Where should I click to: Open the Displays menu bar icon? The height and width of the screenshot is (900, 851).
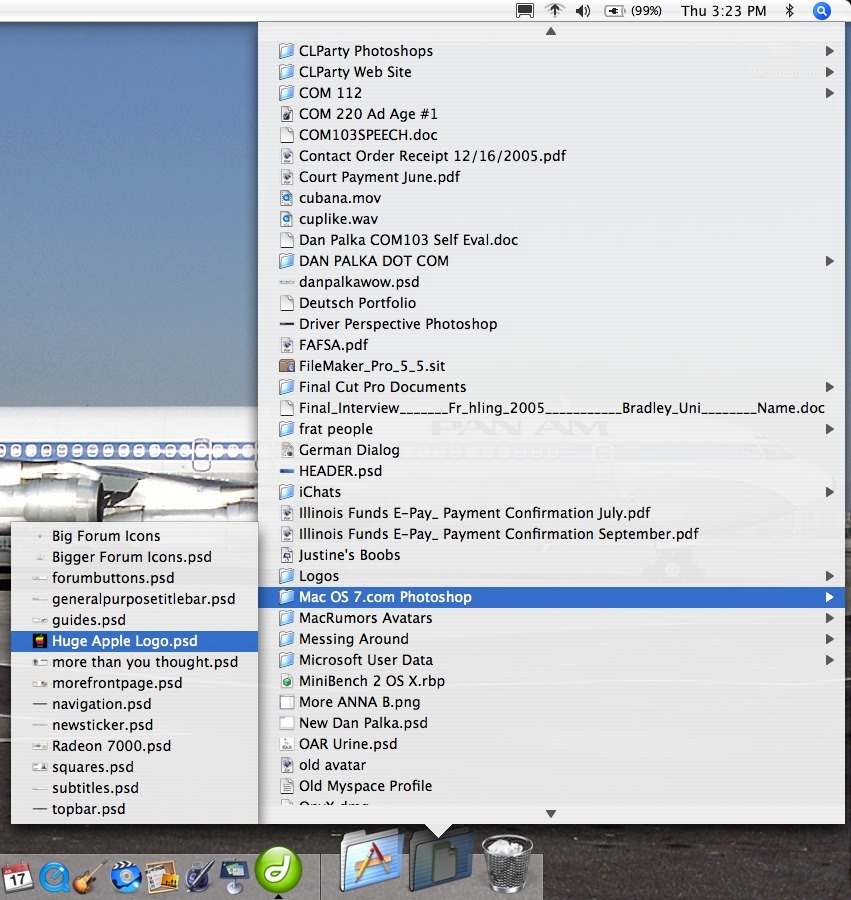[524, 11]
